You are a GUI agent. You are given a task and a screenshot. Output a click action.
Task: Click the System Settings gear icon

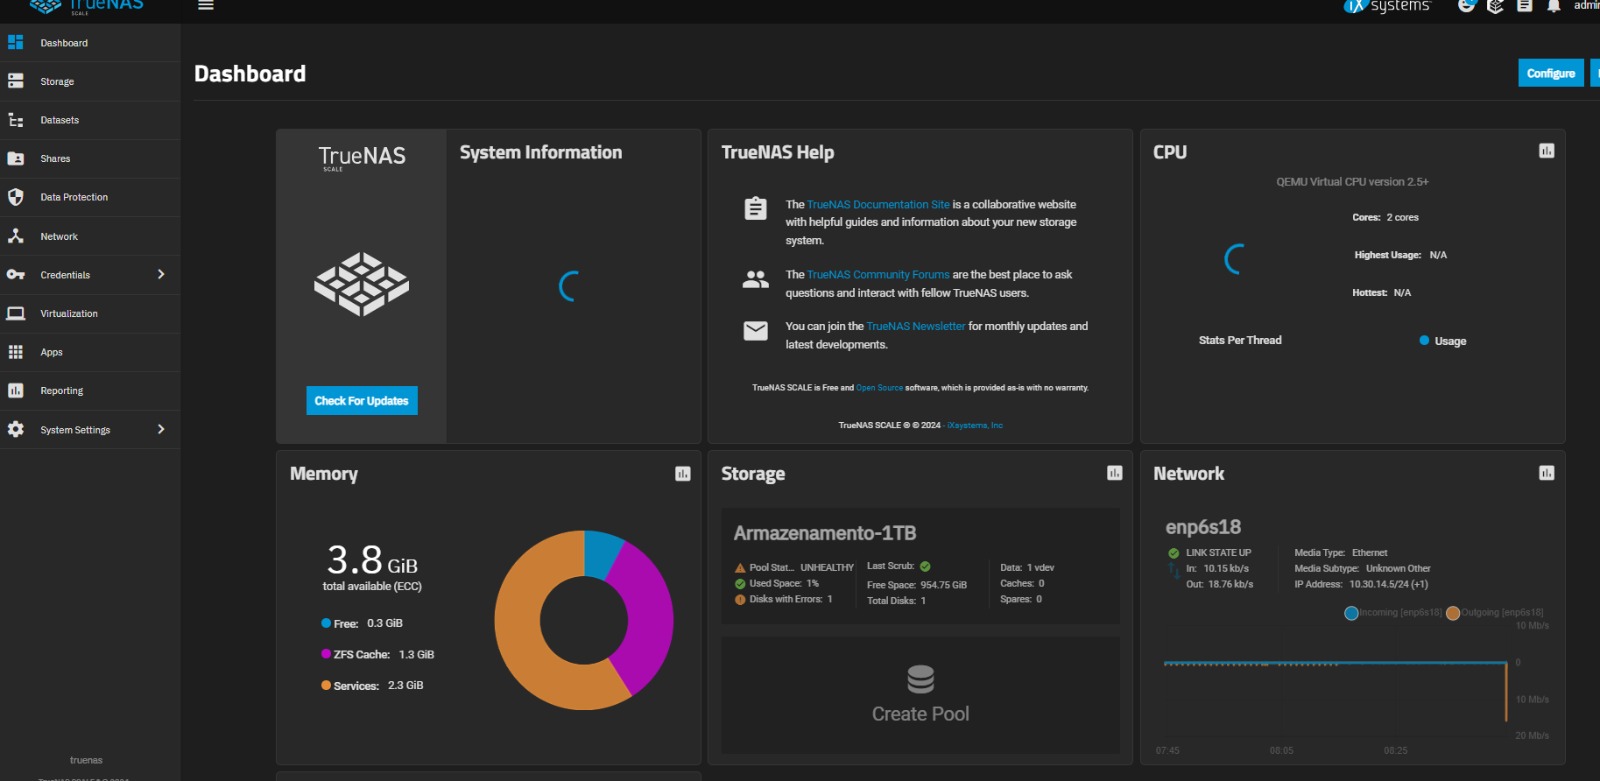[x=15, y=429]
